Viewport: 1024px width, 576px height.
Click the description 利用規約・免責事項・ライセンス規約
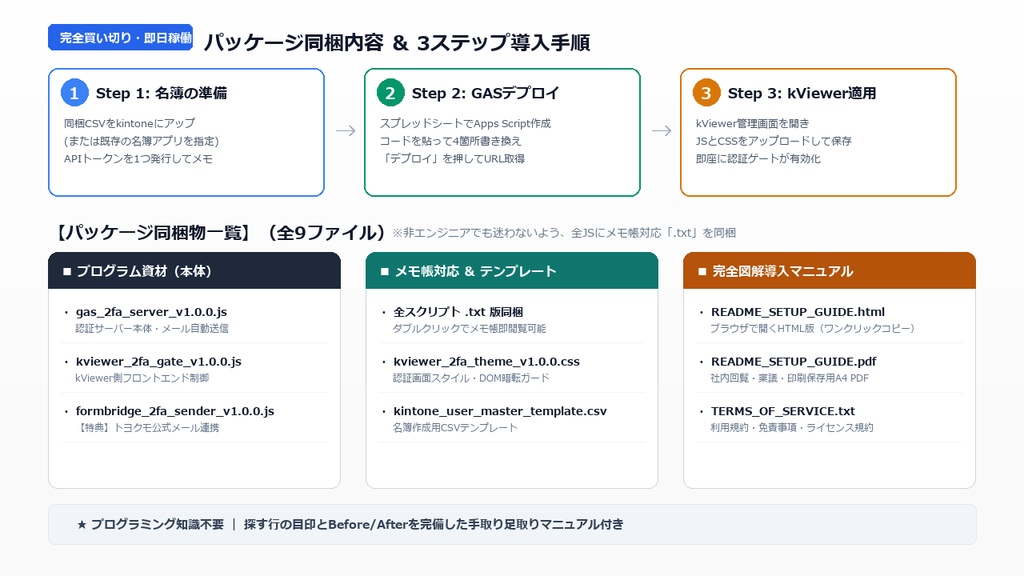click(792, 428)
